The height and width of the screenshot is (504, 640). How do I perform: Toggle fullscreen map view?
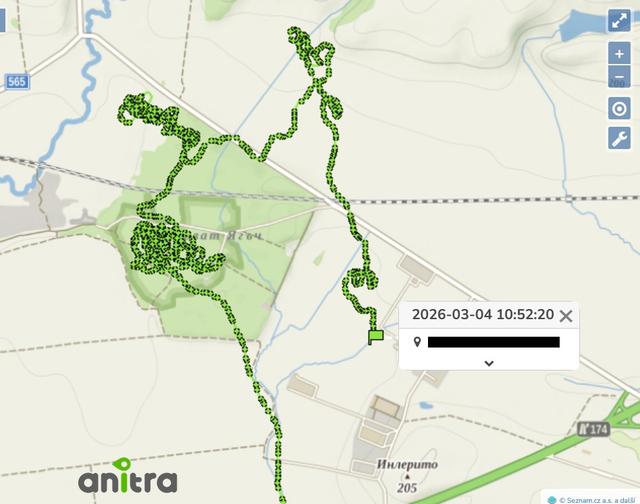click(x=619, y=20)
